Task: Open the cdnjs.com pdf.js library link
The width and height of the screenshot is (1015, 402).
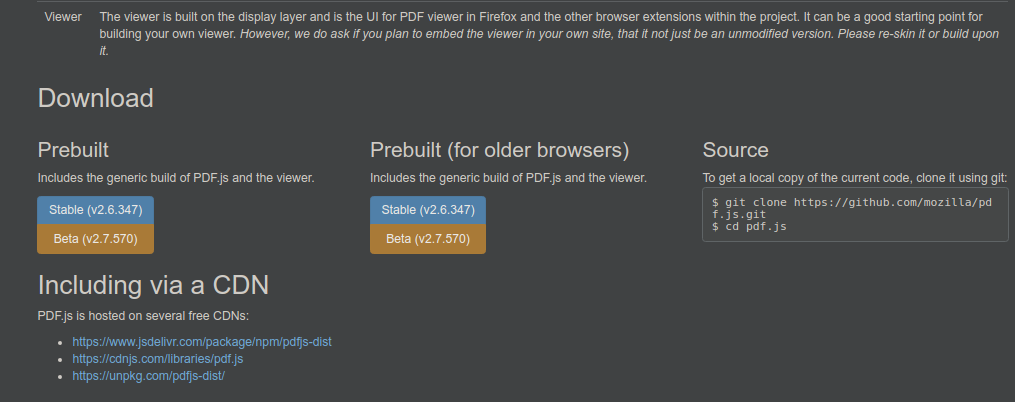Action: coord(158,359)
